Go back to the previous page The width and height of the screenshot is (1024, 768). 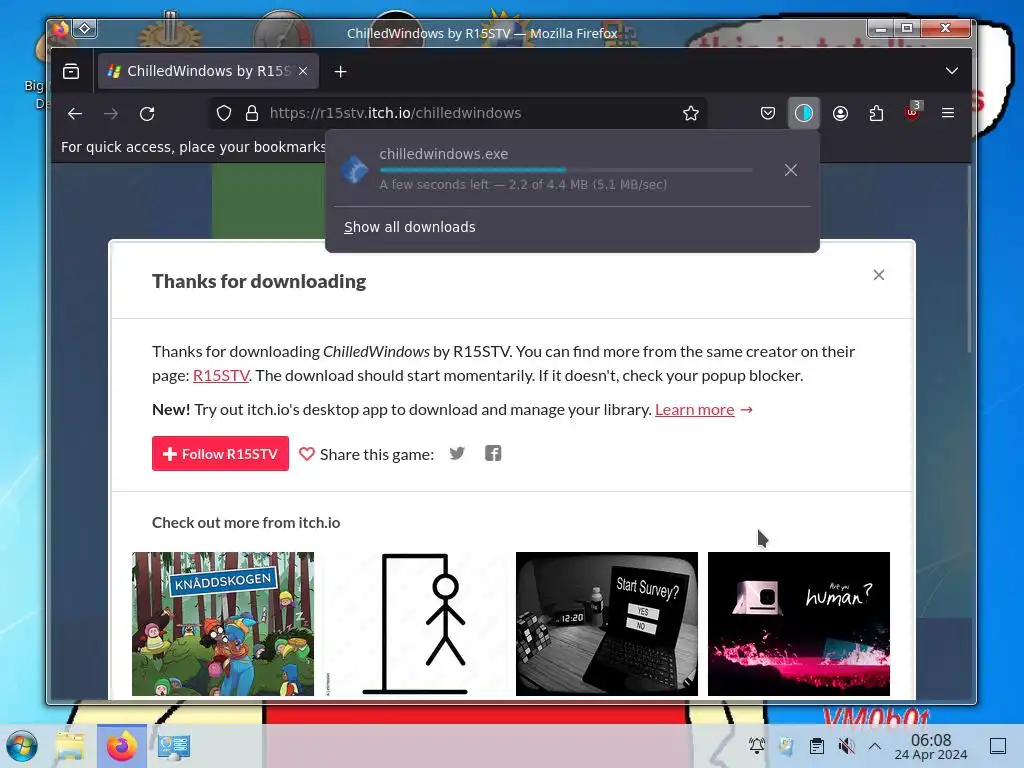pyautogui.click(x=75, y=114)
